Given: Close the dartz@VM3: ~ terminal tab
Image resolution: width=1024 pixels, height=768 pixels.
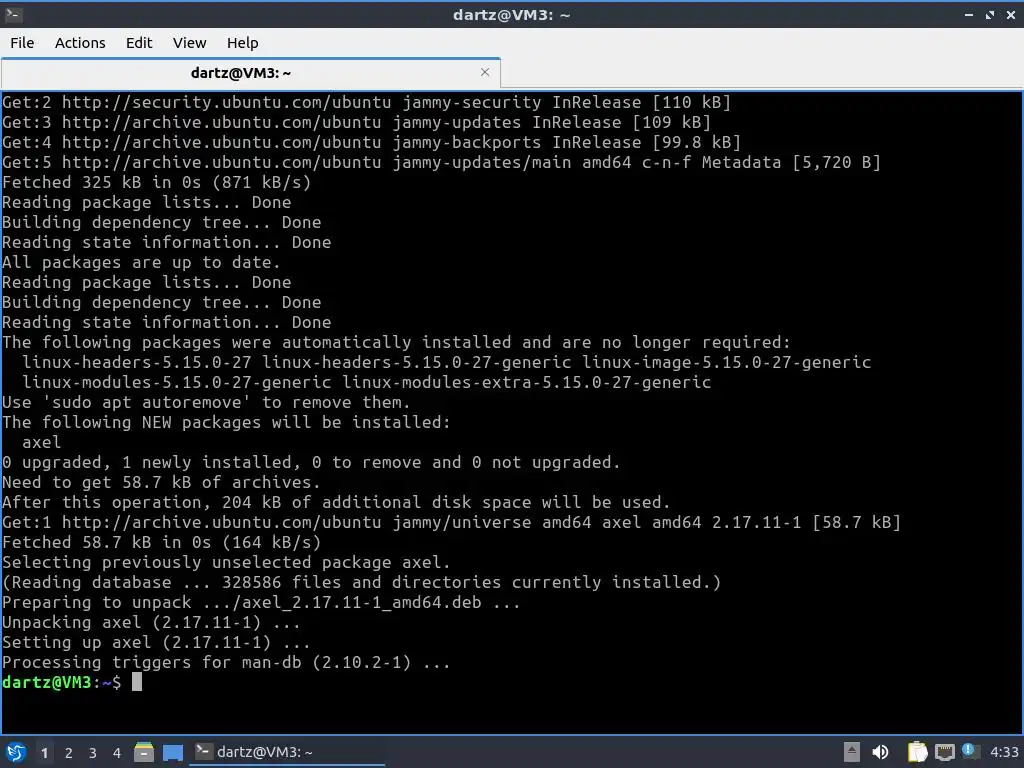Looking at the screenshot, I should pos(485,72).
